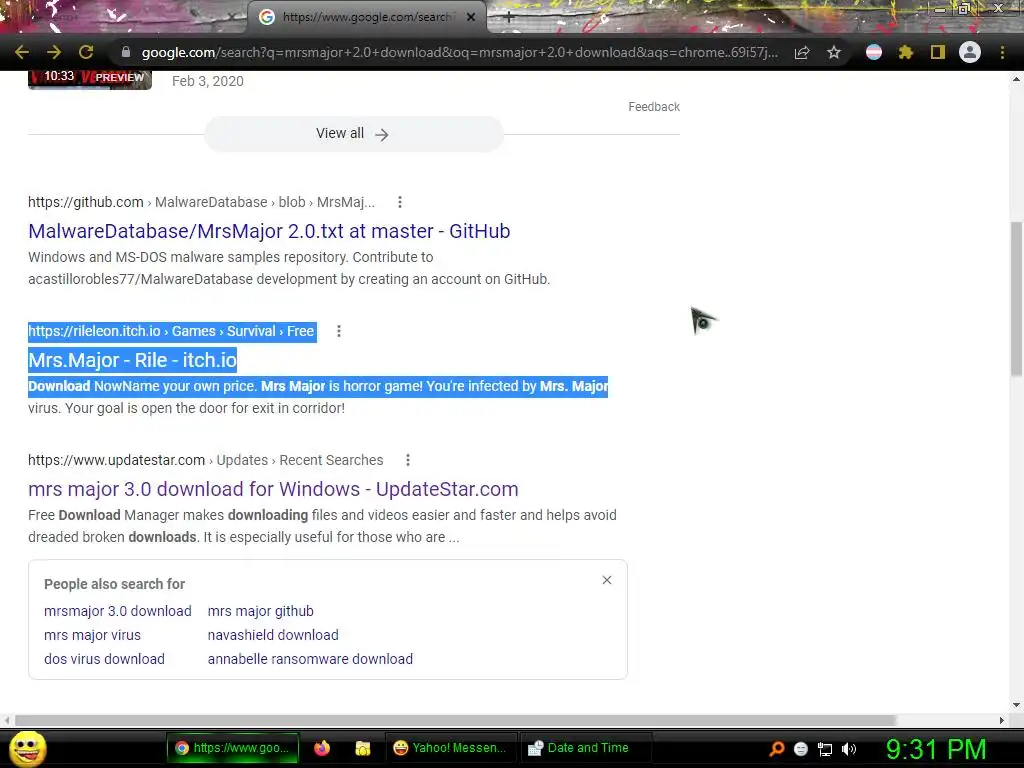Open the Chrome profile avatar

coord(970,52)
